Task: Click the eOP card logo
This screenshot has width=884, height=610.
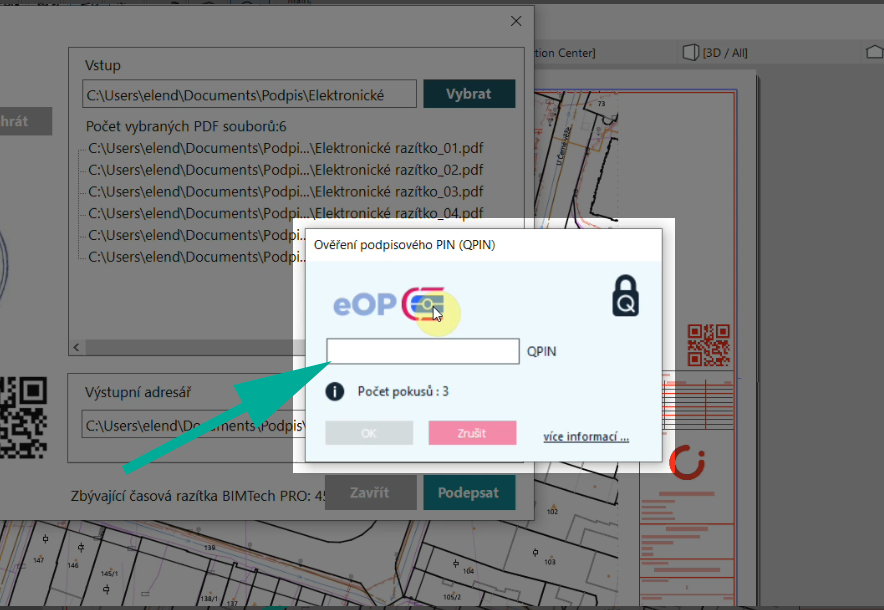Action: click(389, 304)
